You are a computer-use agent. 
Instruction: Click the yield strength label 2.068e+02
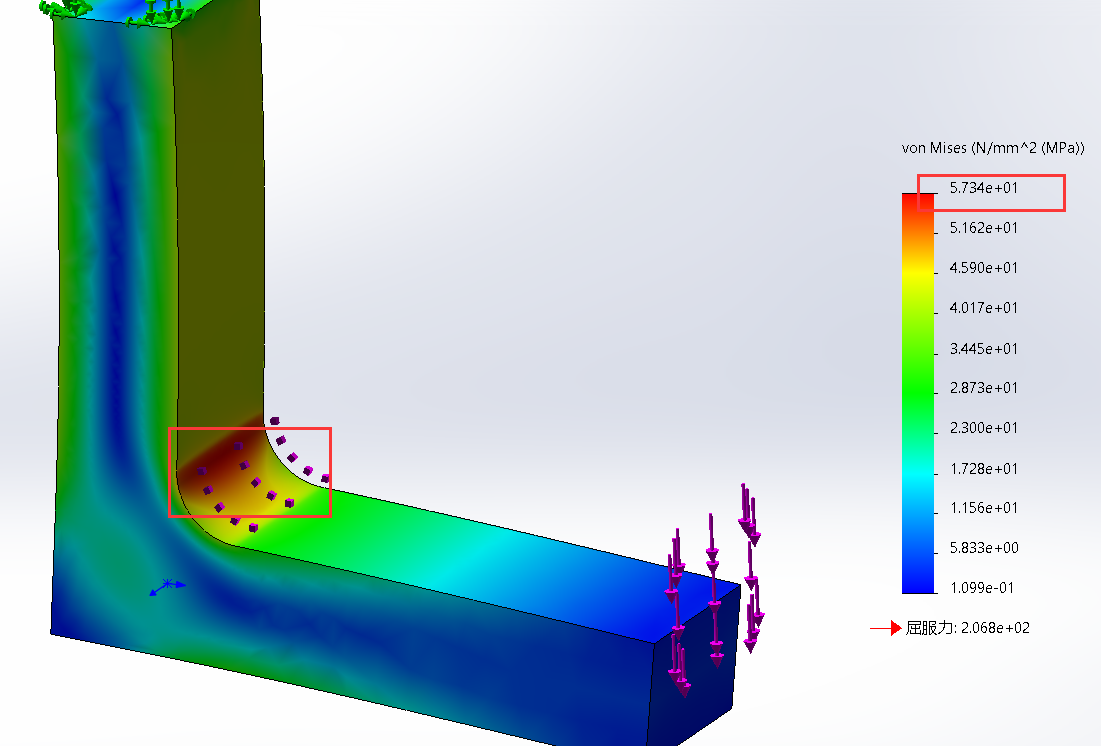coord(968,629)
